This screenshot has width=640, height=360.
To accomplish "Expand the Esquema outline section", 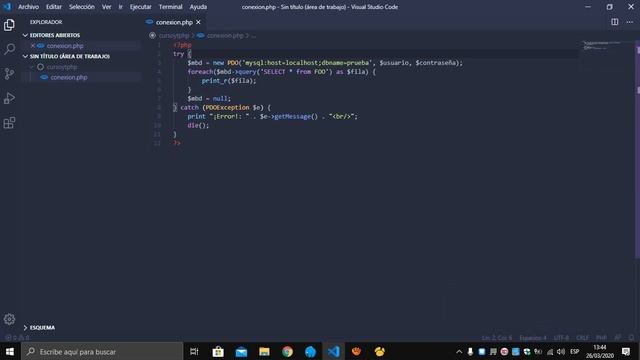I will pyautogui.click(x=25, y=327).
